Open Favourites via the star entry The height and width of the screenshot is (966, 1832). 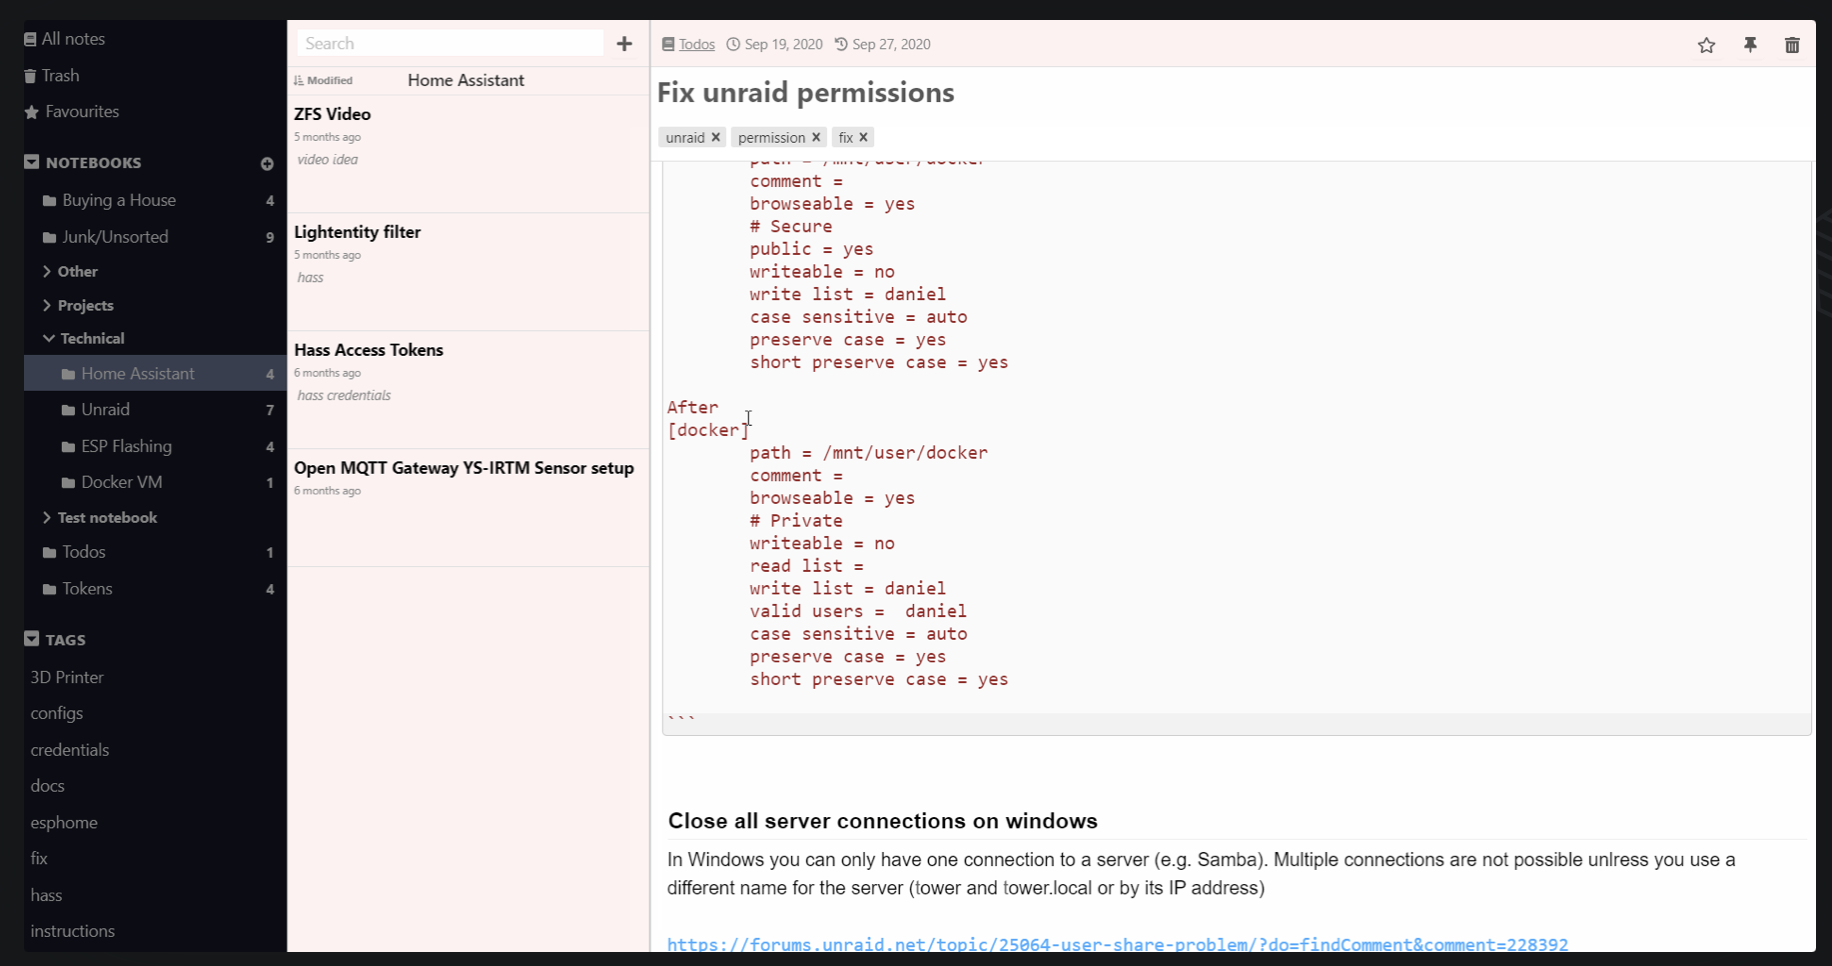[x=80, y=111]
